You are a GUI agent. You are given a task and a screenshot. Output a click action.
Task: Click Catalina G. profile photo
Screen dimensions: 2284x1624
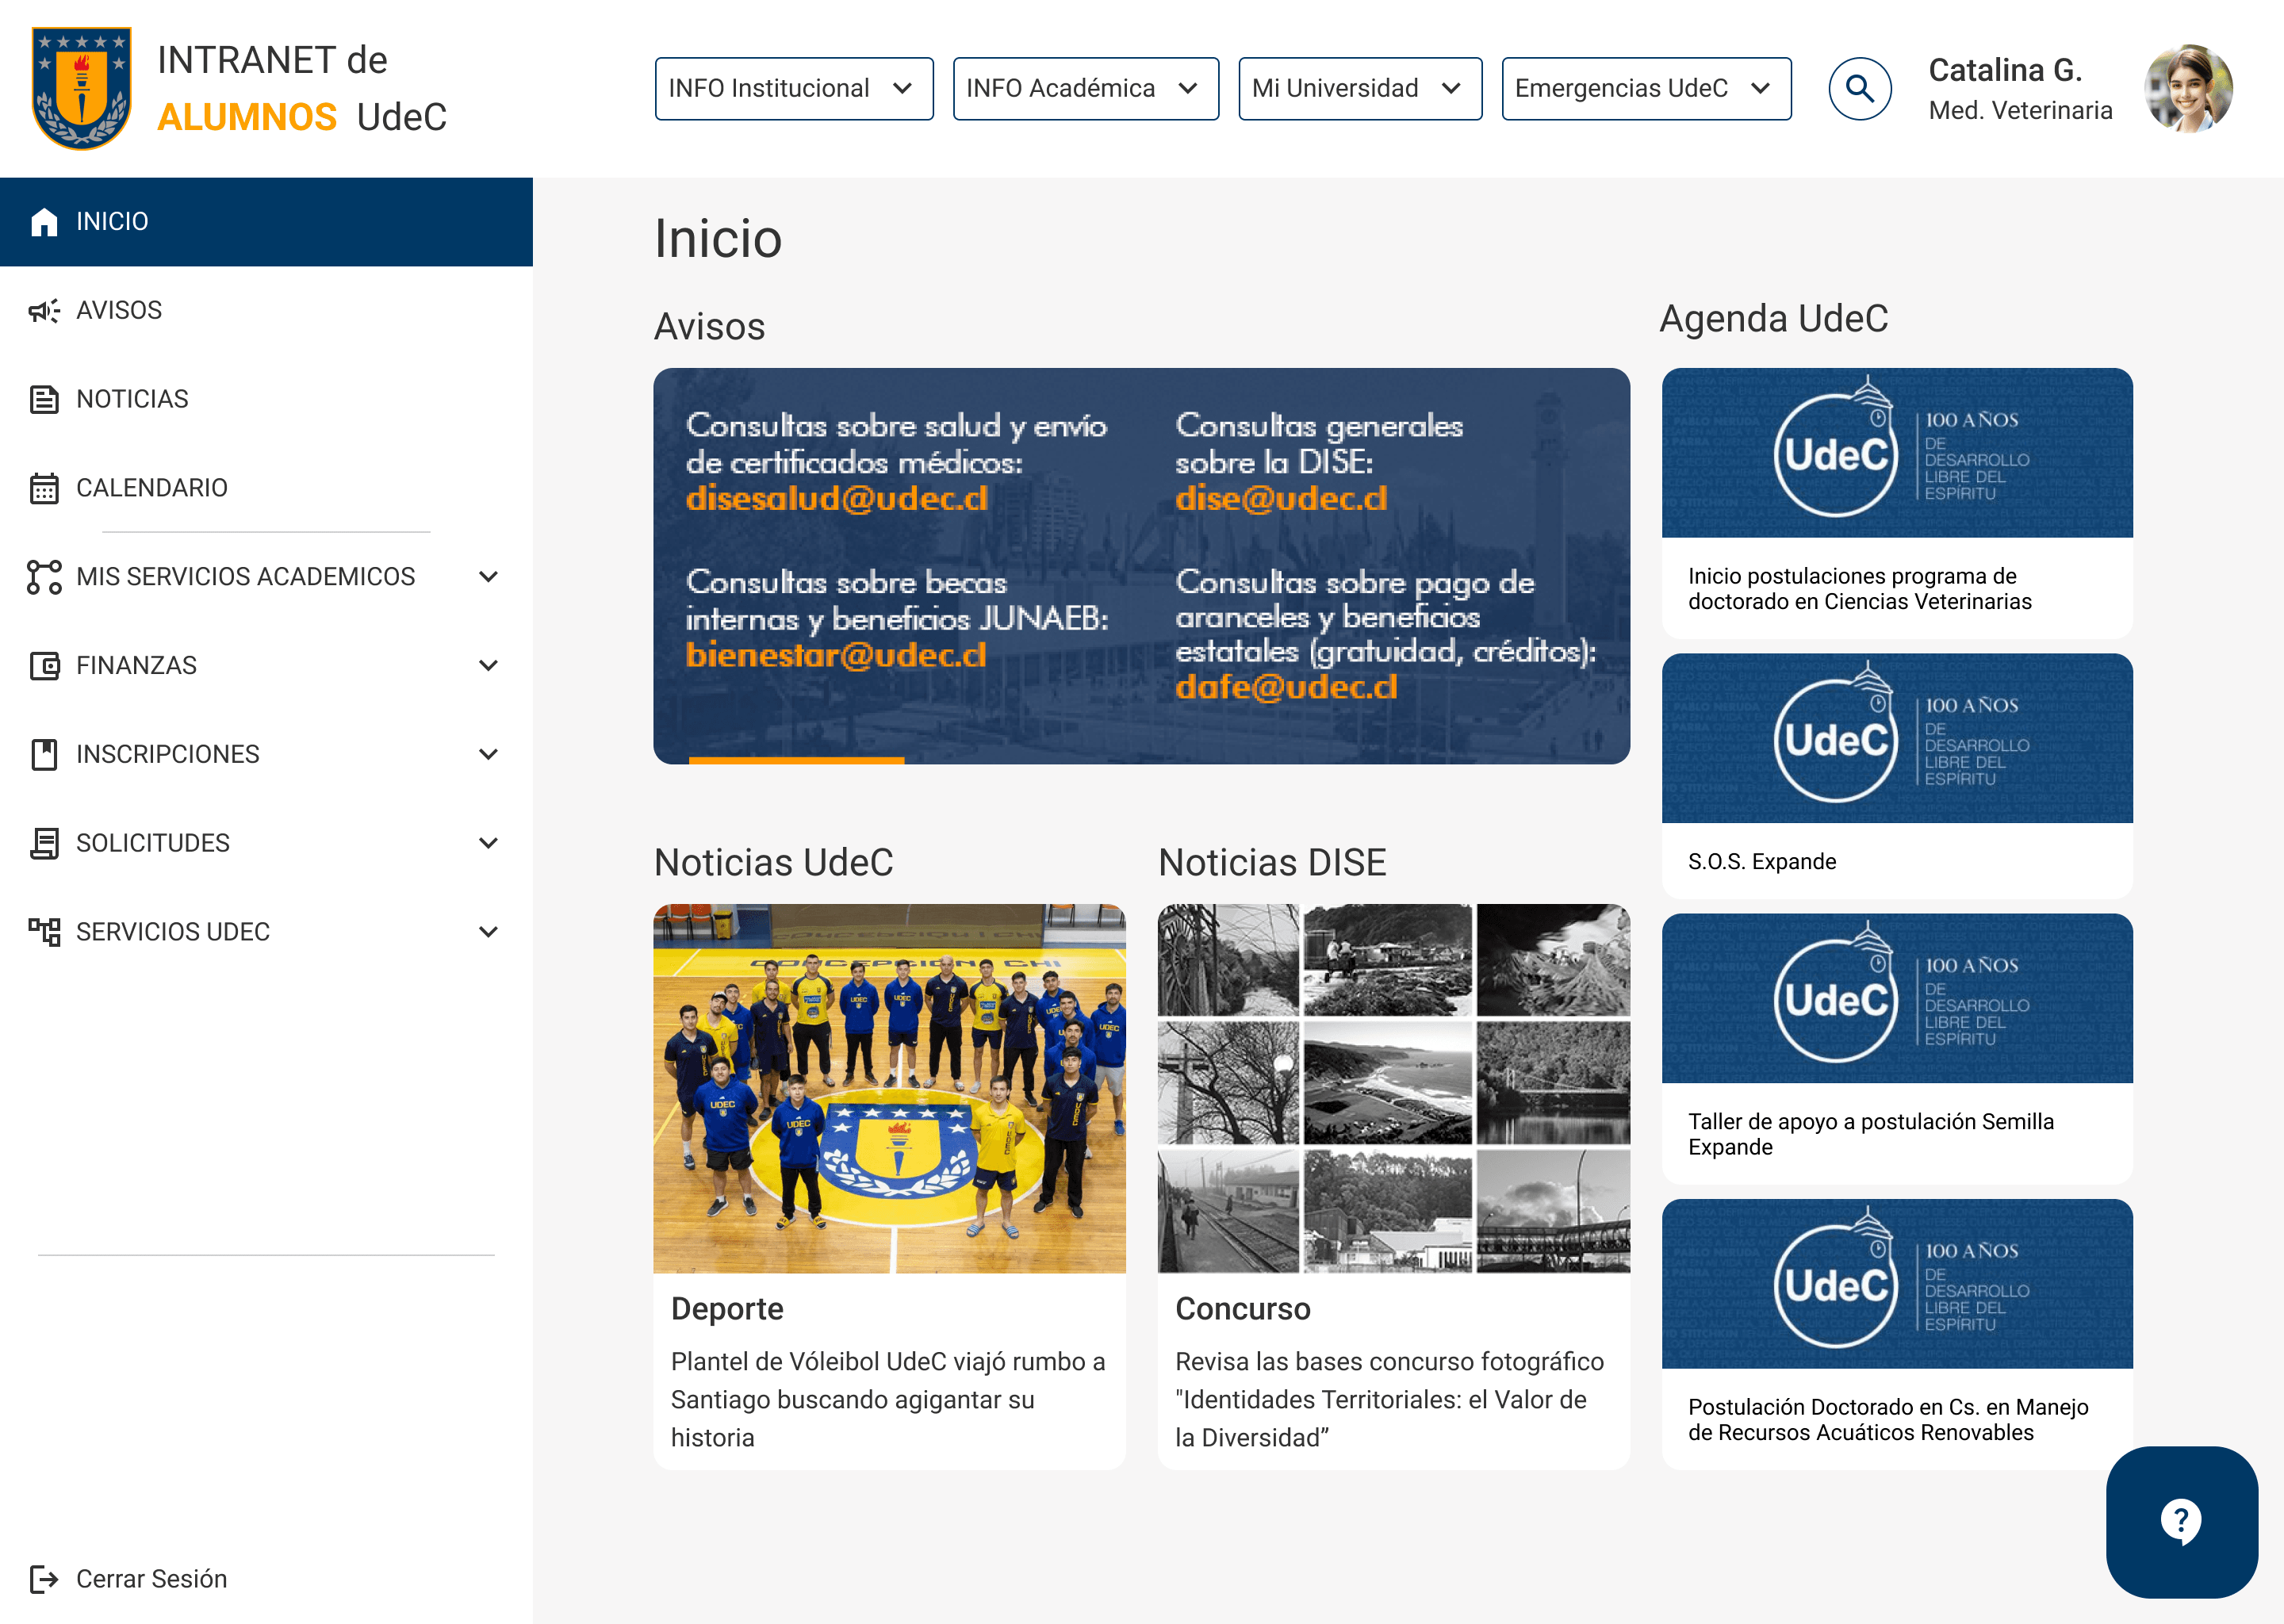tap(2188, 88)
